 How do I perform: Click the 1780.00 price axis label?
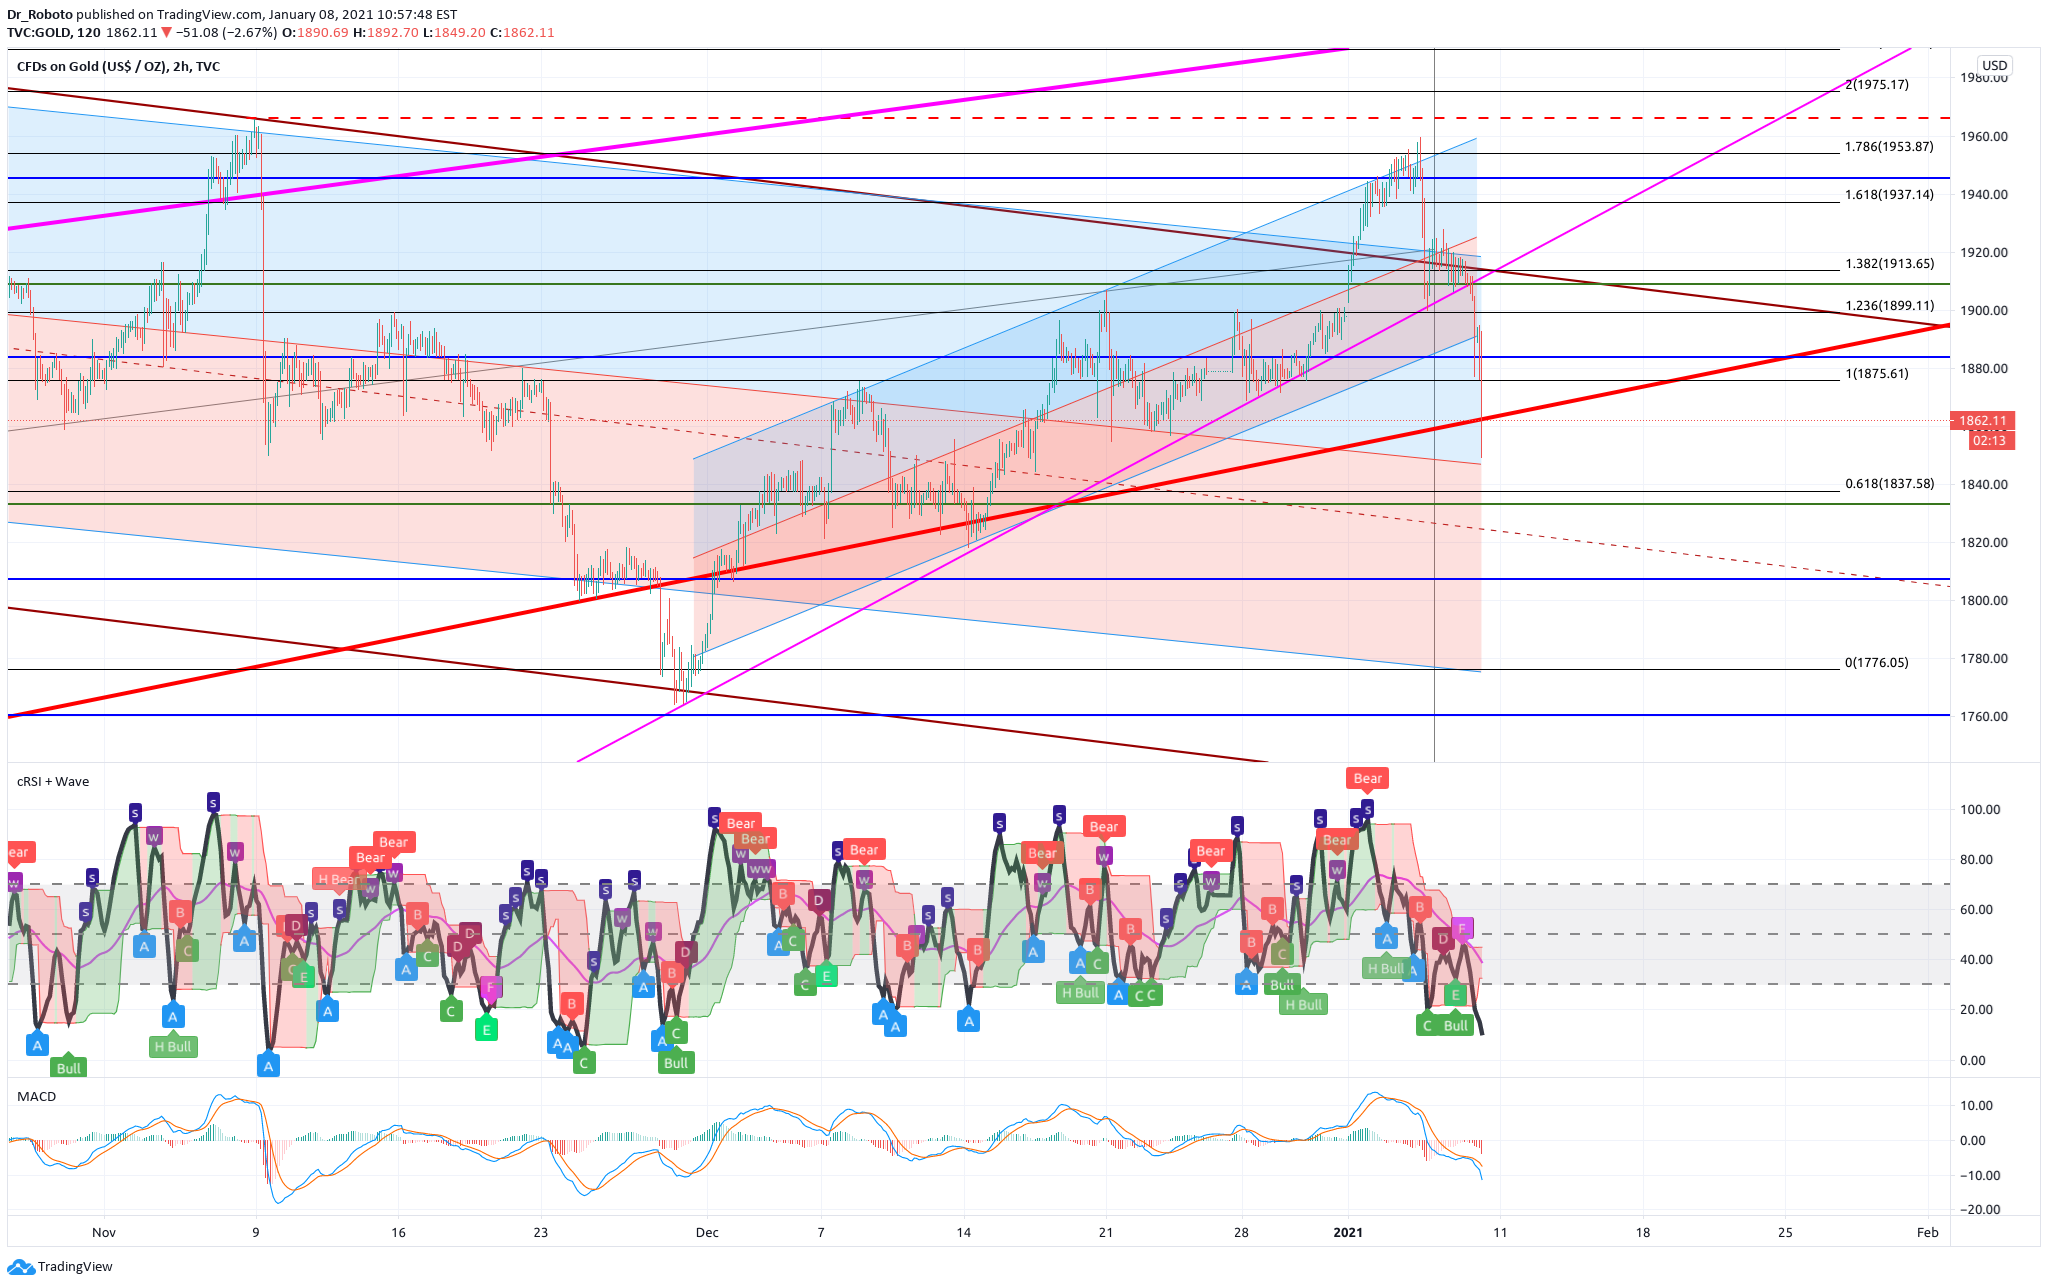coord(1984,659)
